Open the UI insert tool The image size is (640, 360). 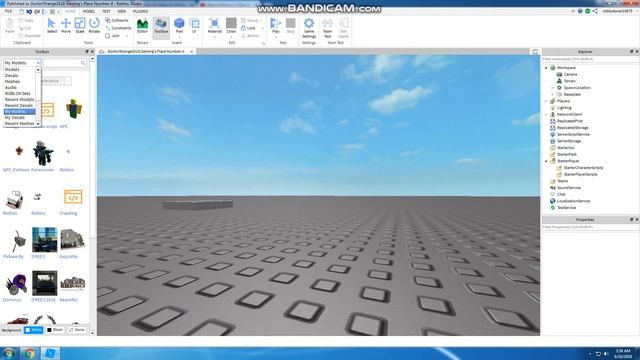pyautogui.click(x=194, y=26)
